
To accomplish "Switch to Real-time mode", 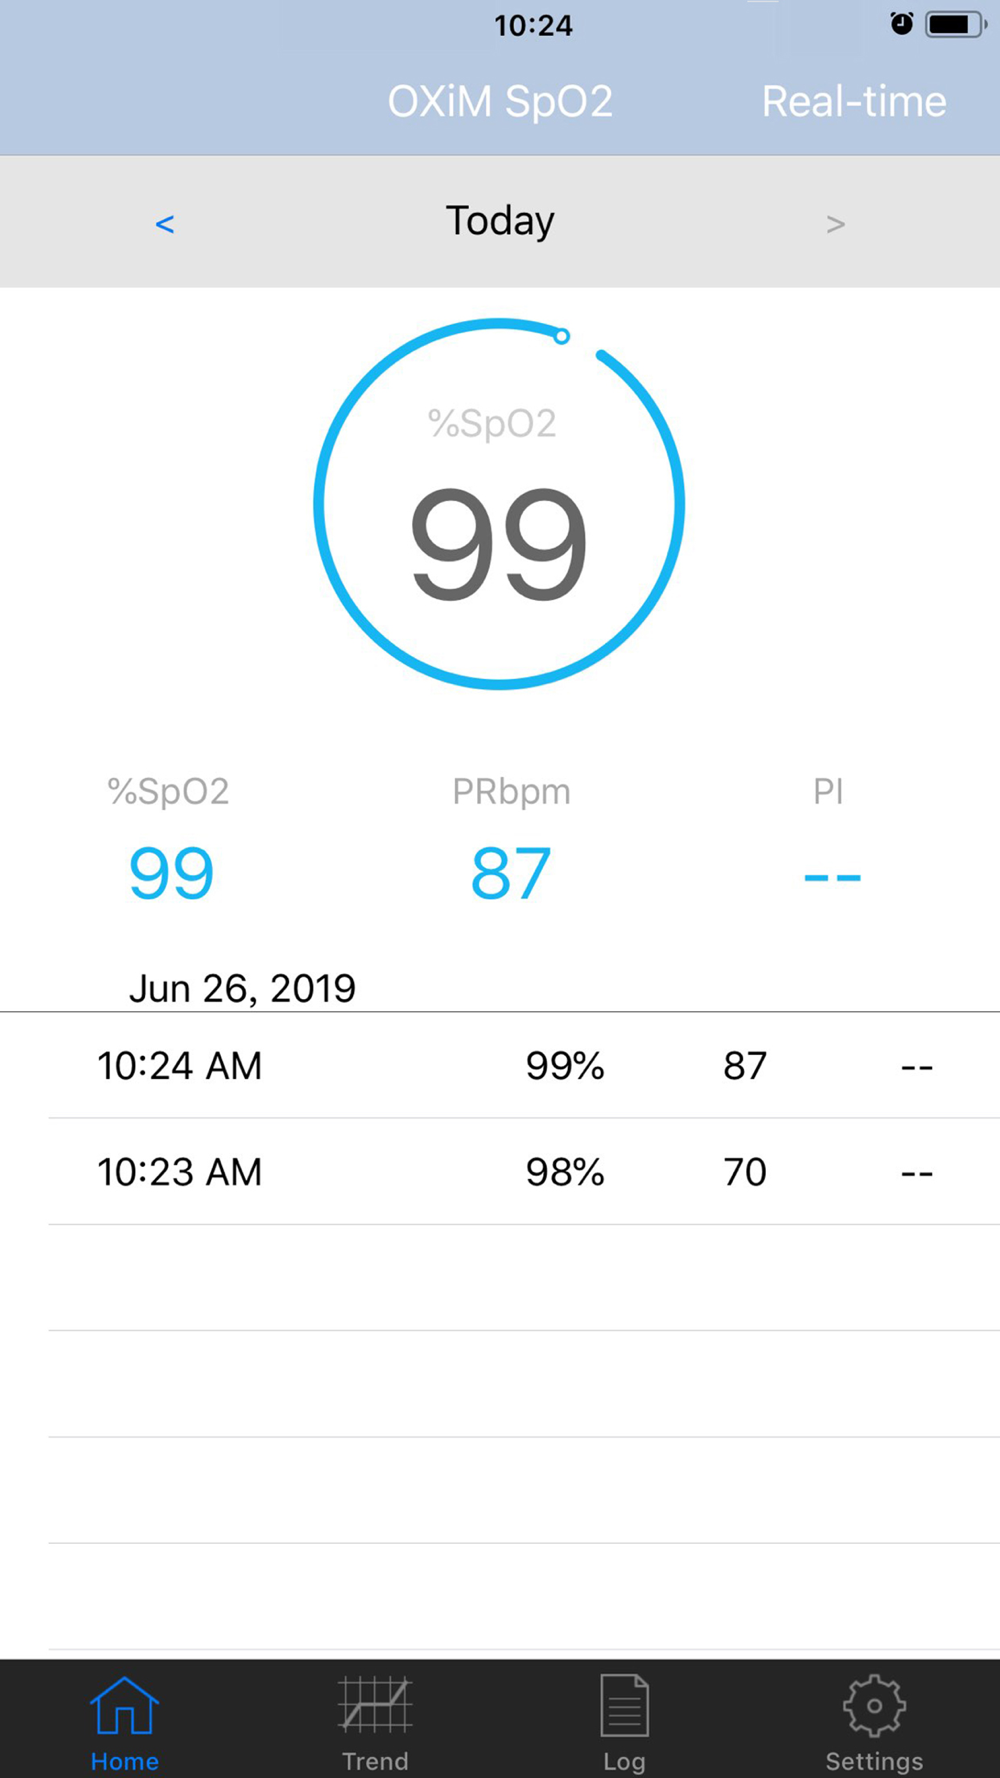I will coord(854,101).
